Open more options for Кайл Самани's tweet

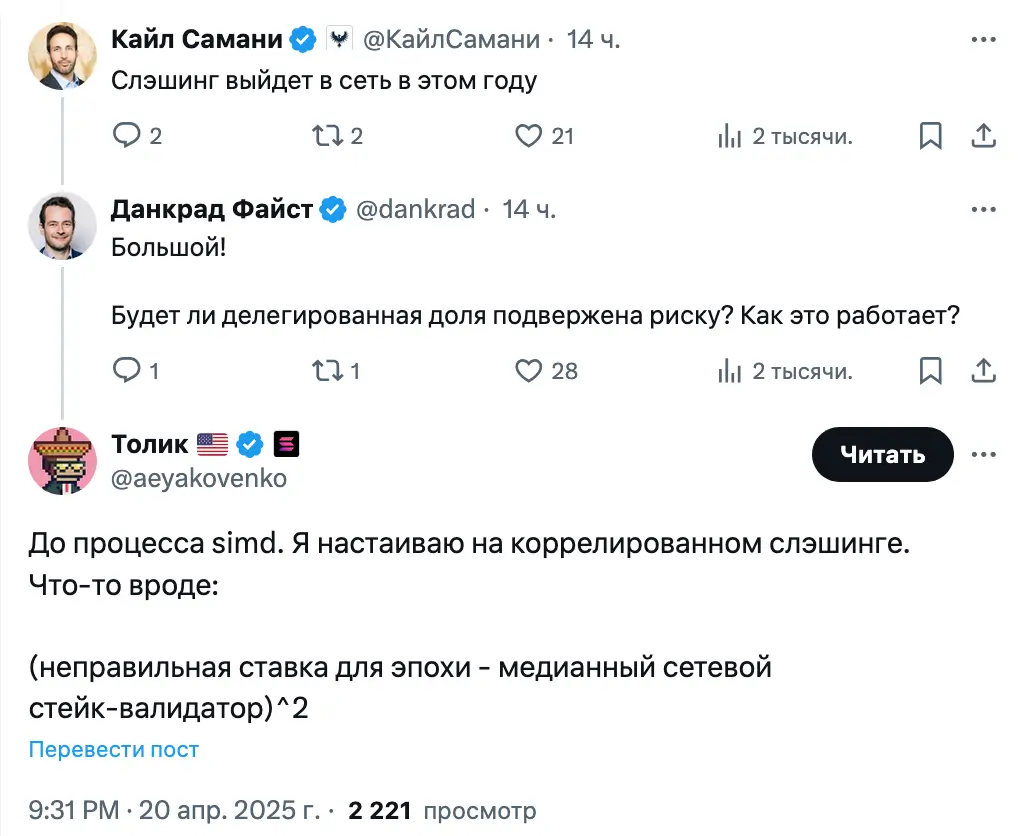[x=984, y=40]
